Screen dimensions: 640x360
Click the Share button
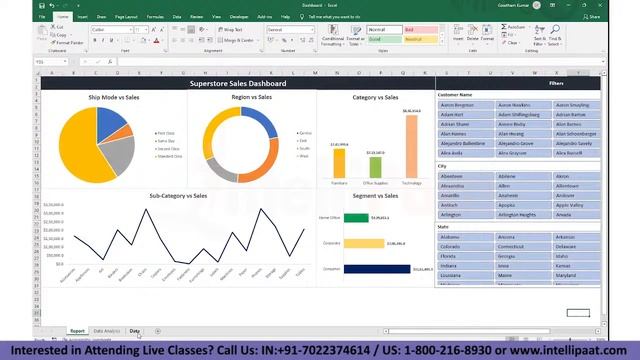pos(591,17)
